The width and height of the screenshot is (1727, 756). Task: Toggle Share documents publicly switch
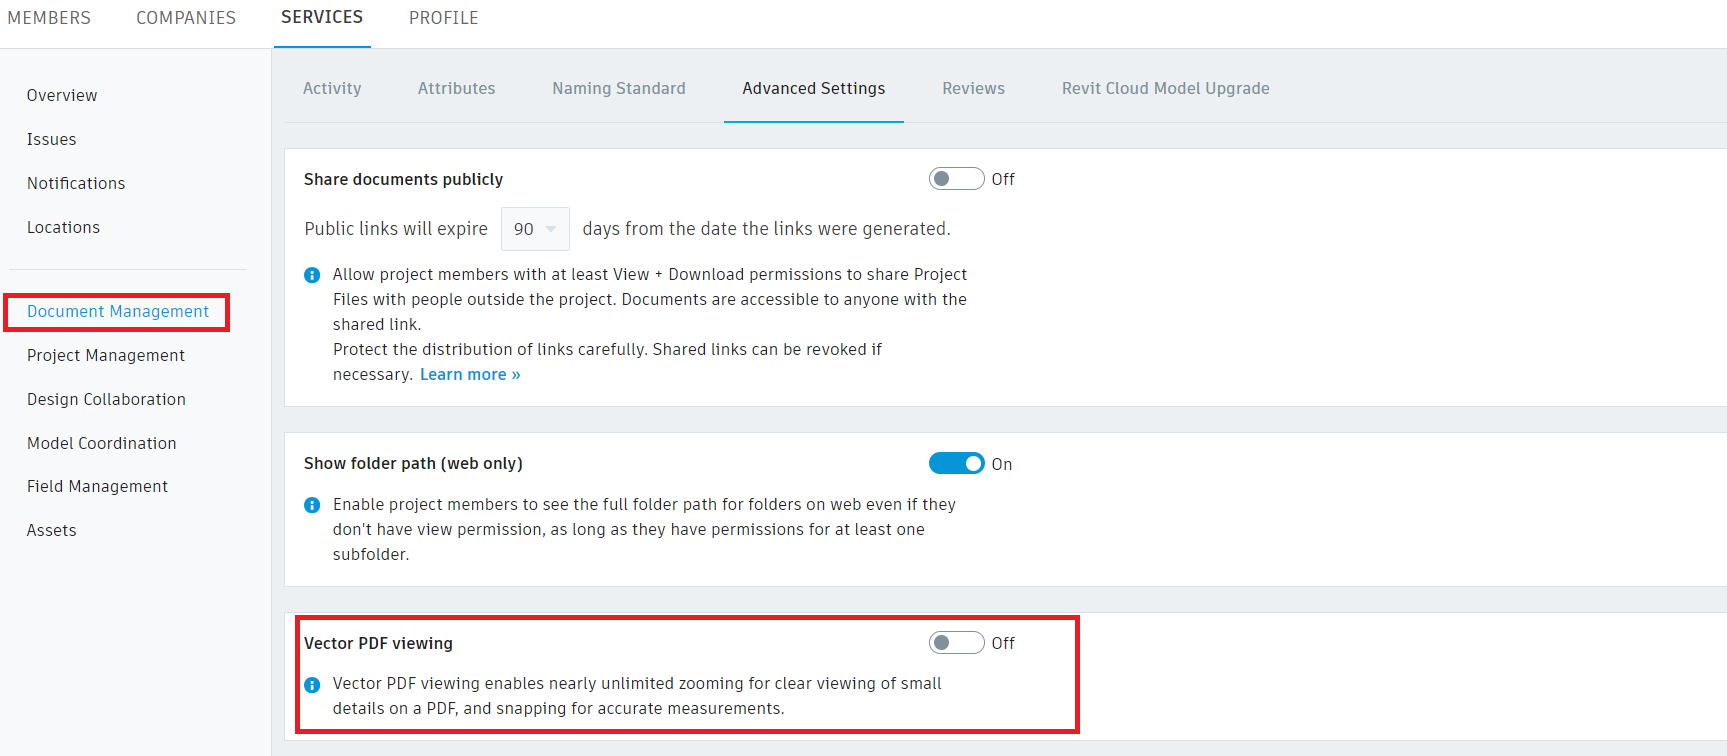click(956, 179)
